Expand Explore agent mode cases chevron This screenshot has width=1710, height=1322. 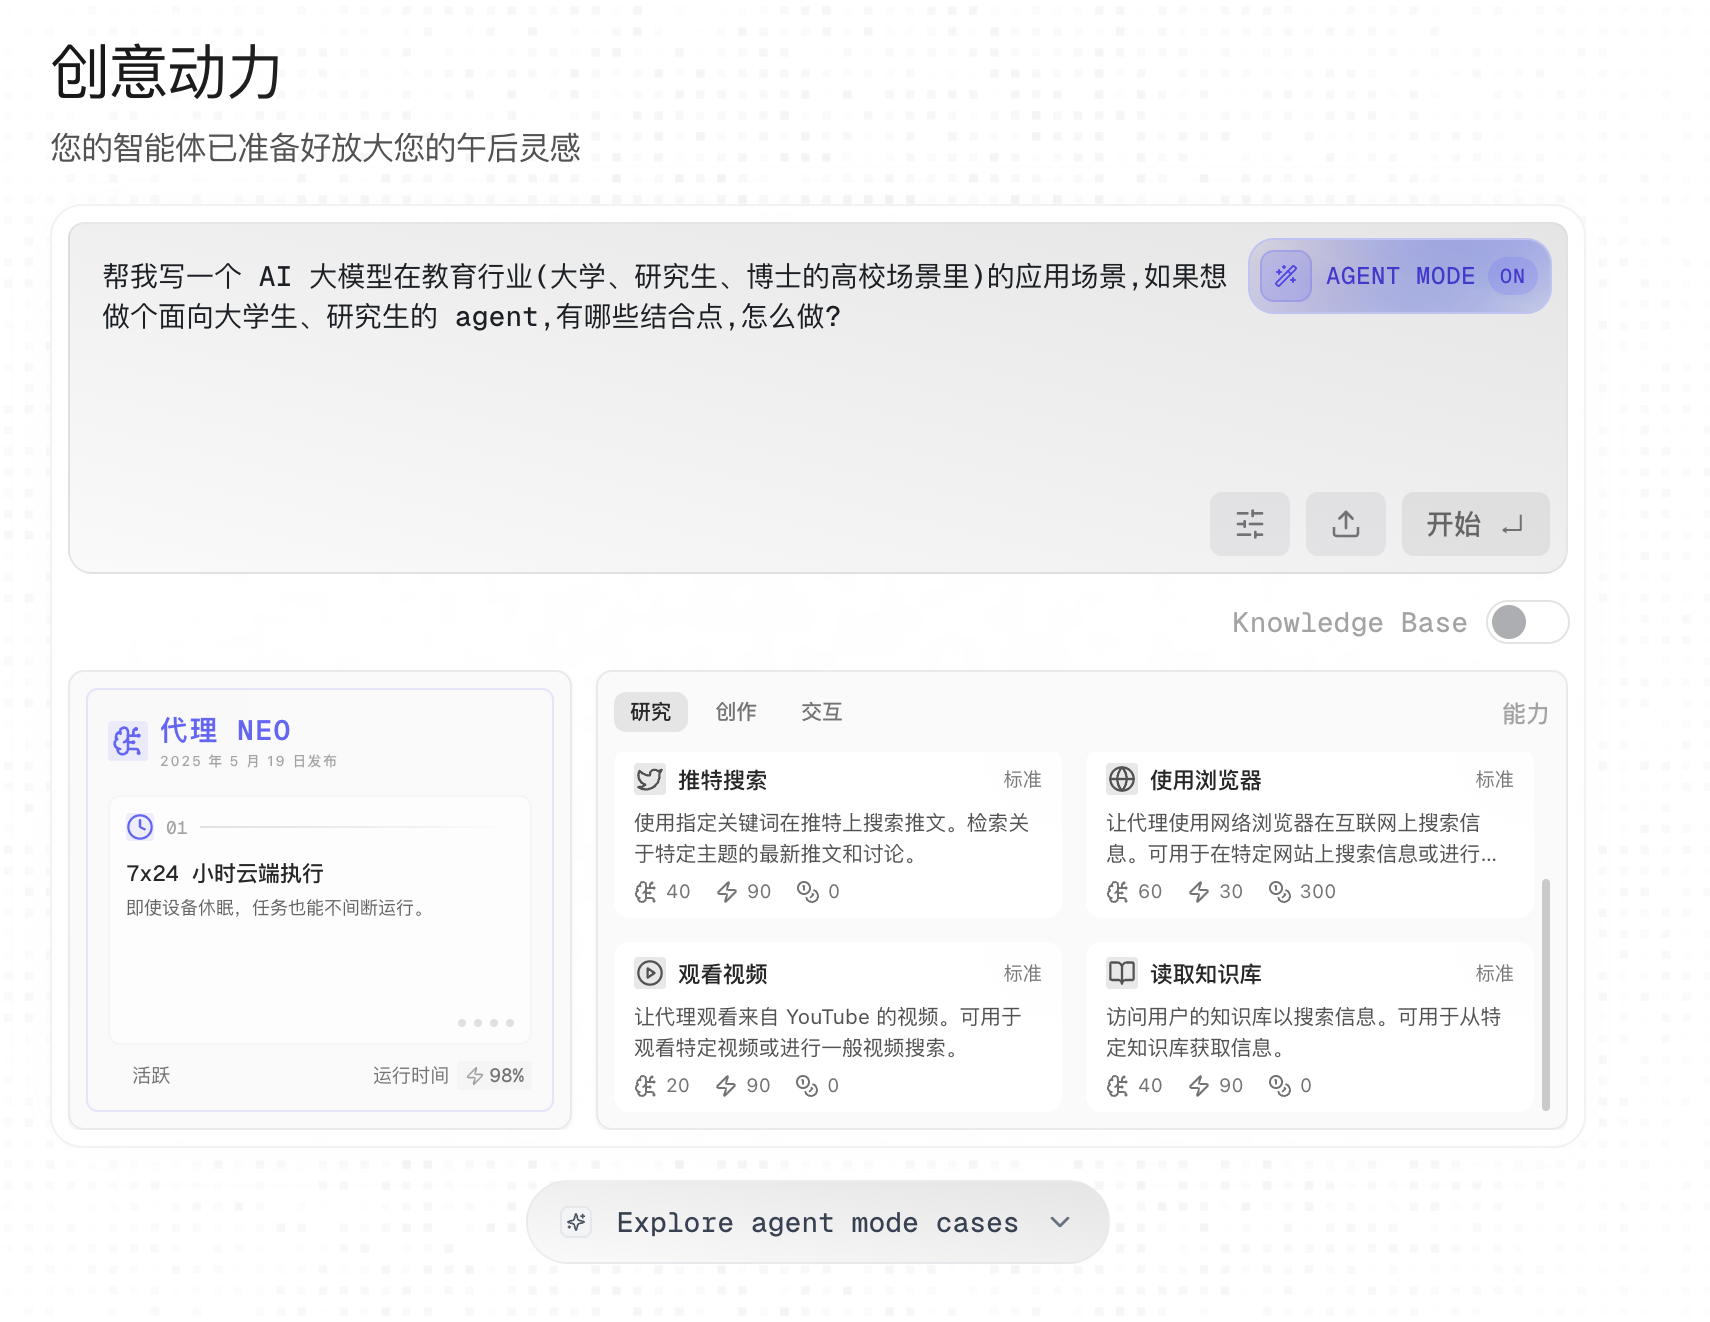[1060, 1222]
